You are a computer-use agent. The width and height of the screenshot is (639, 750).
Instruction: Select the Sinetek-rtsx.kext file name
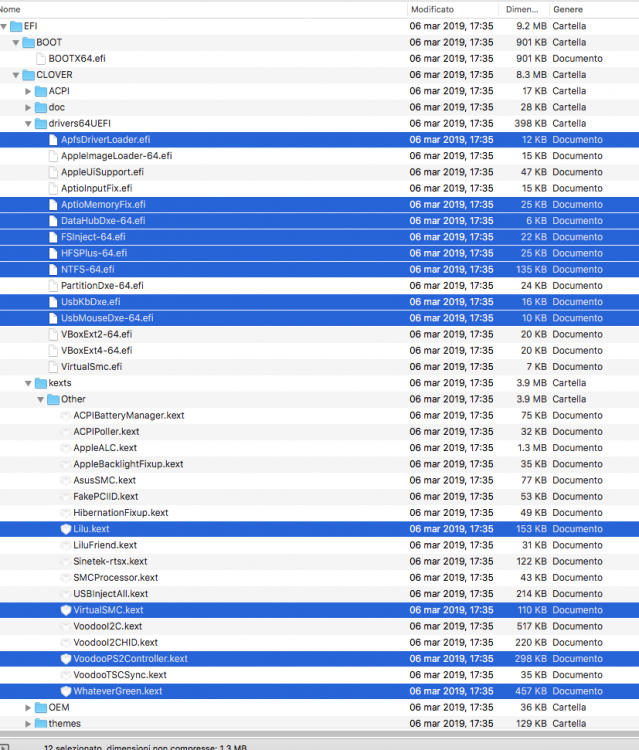110,562
